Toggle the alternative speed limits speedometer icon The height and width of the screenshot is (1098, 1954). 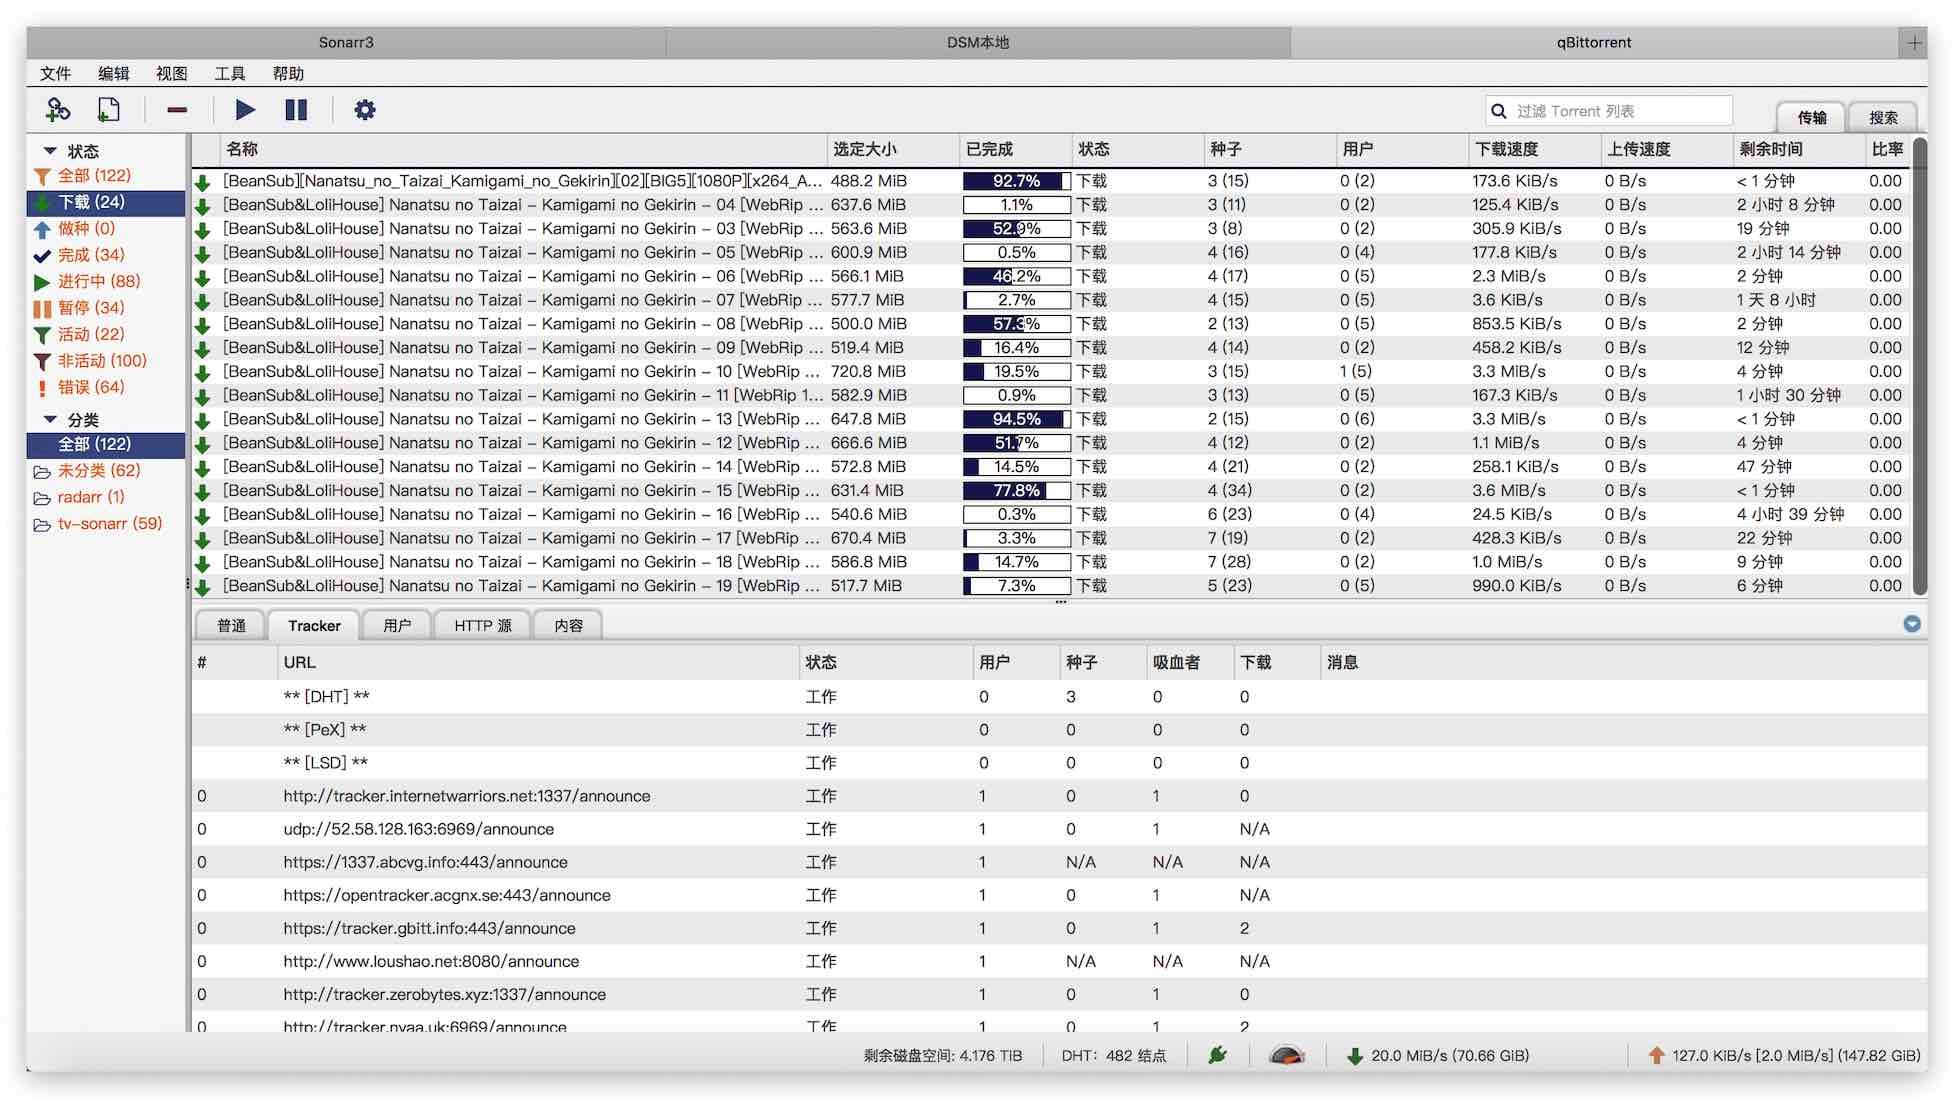(1286, 1055)
